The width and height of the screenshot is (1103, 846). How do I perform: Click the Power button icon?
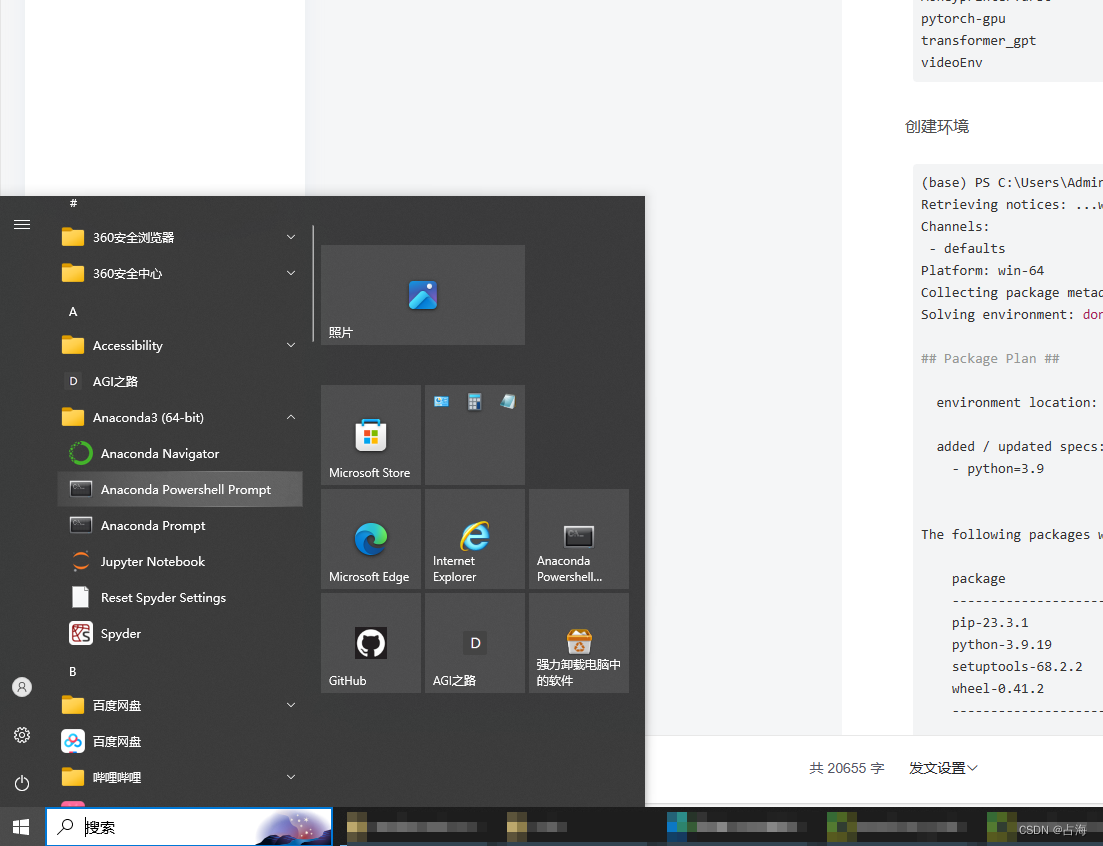click(22, 783)
